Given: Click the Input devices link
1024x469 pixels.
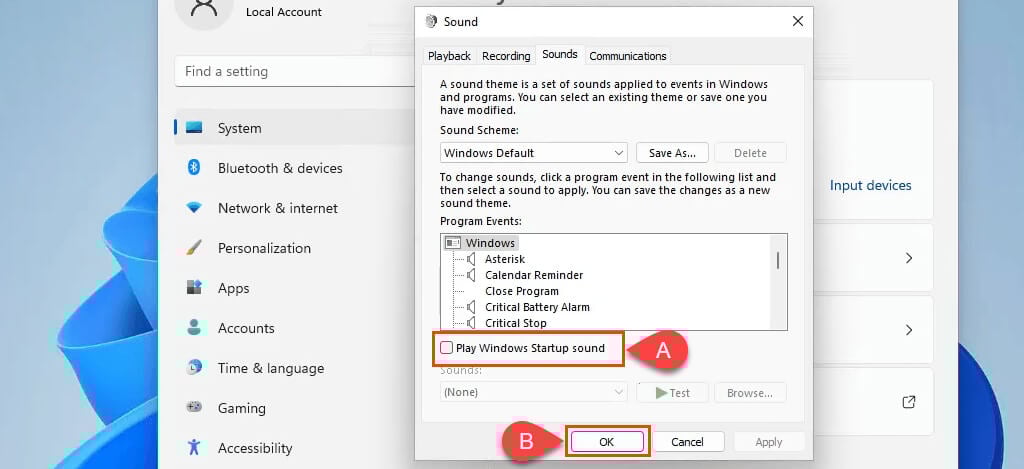Looking at the screenshot, I should click(871, 186).
